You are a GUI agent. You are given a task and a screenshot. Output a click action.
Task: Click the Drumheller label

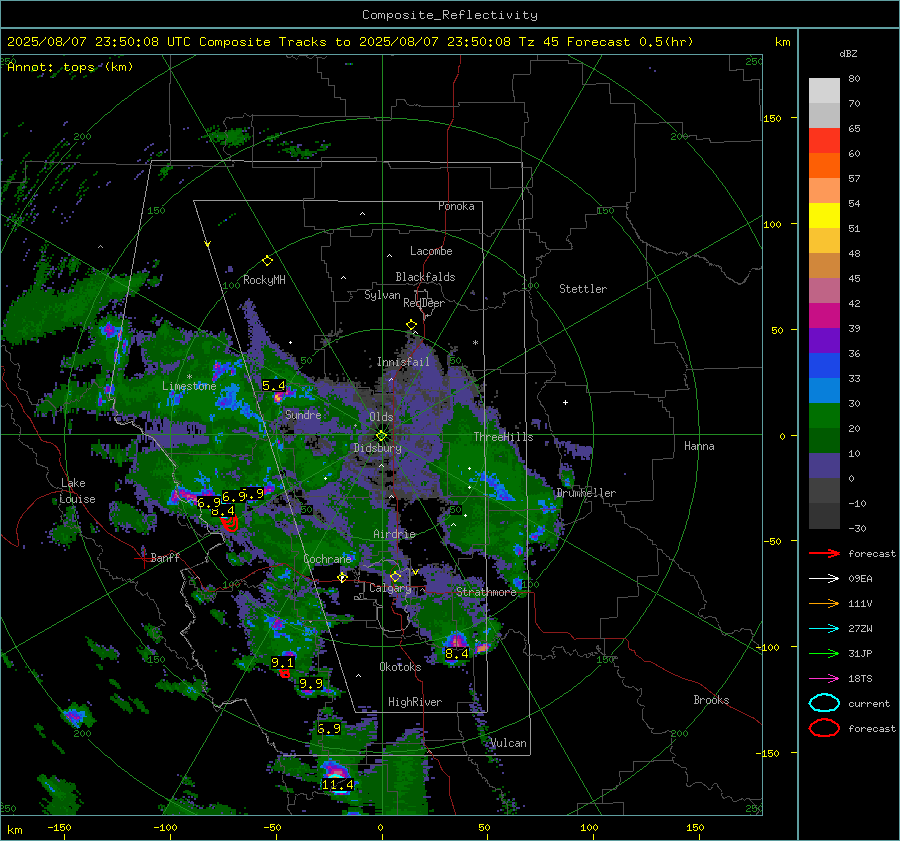point(586,493)
